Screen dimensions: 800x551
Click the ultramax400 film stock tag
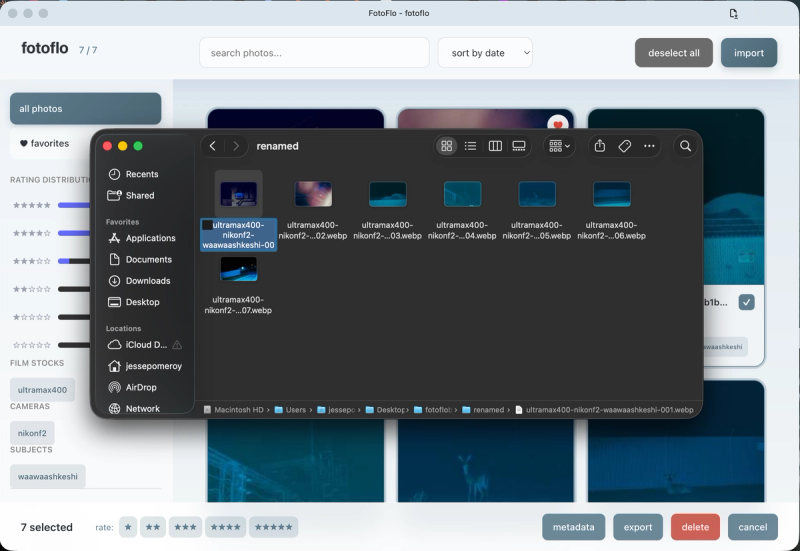tap(42, 390)
